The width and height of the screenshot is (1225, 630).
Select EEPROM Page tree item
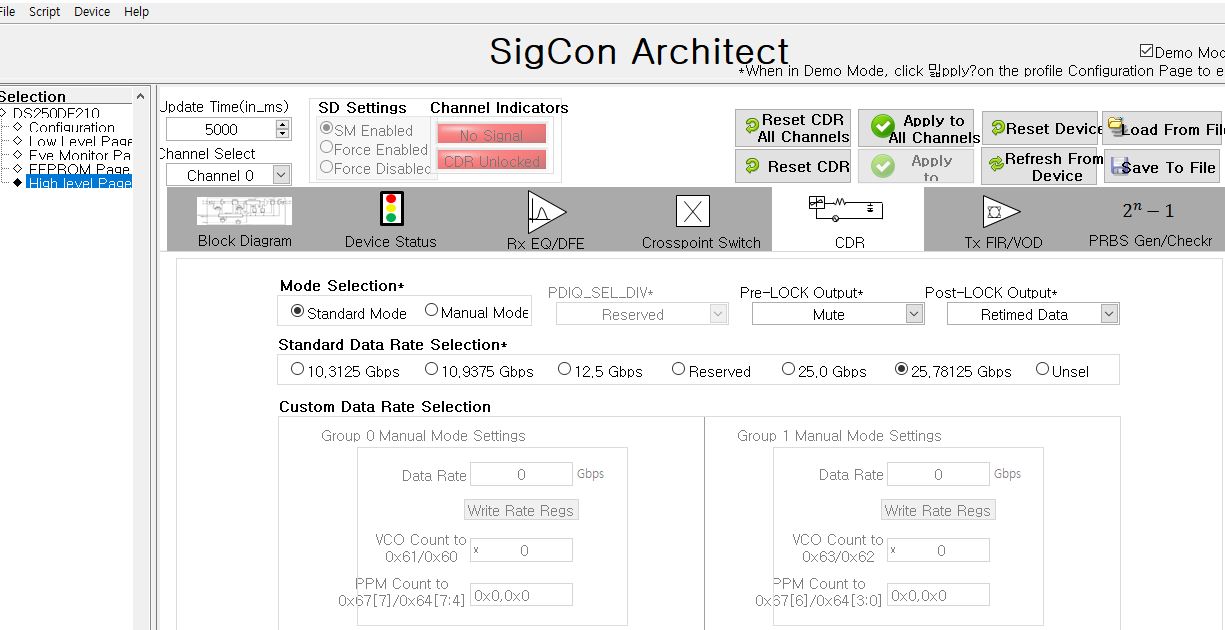80,169
